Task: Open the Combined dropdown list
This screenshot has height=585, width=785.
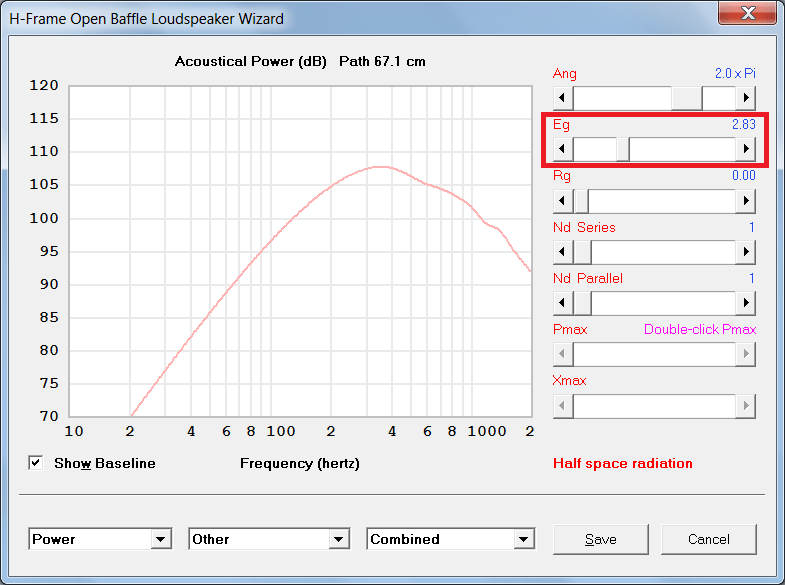Action: coord(523,539)
